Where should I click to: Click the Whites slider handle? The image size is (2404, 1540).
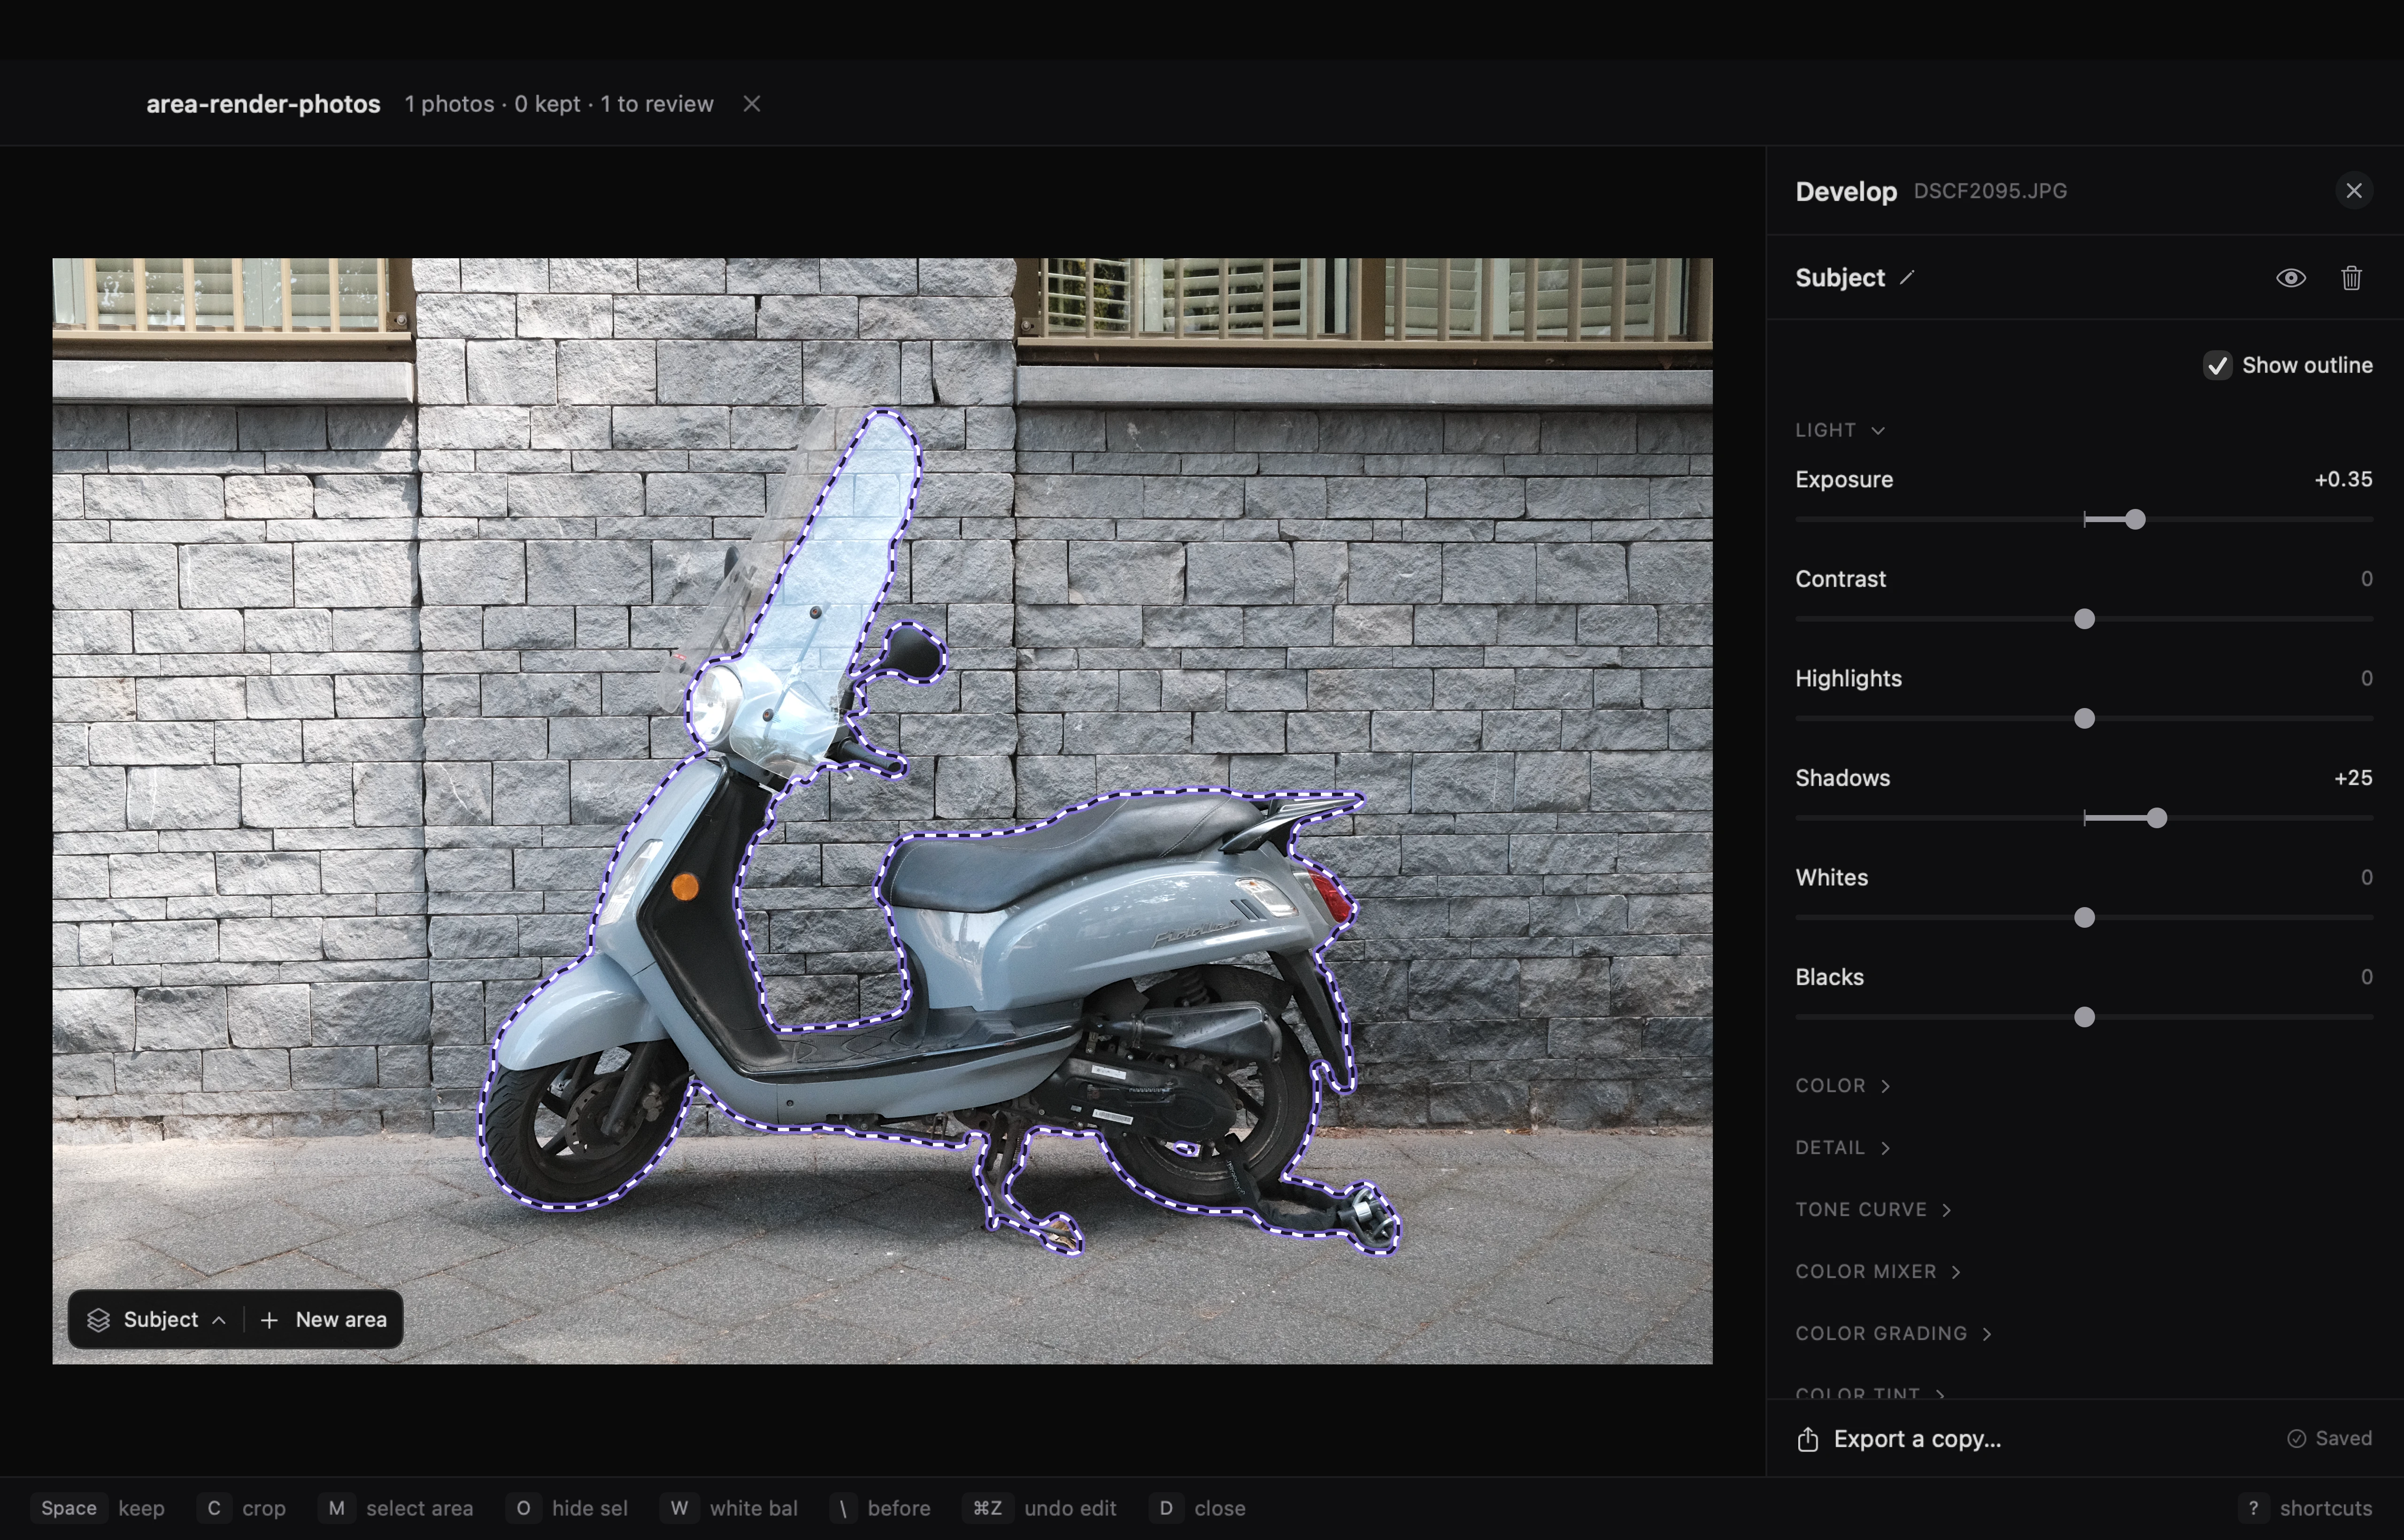click(2084, 918)
